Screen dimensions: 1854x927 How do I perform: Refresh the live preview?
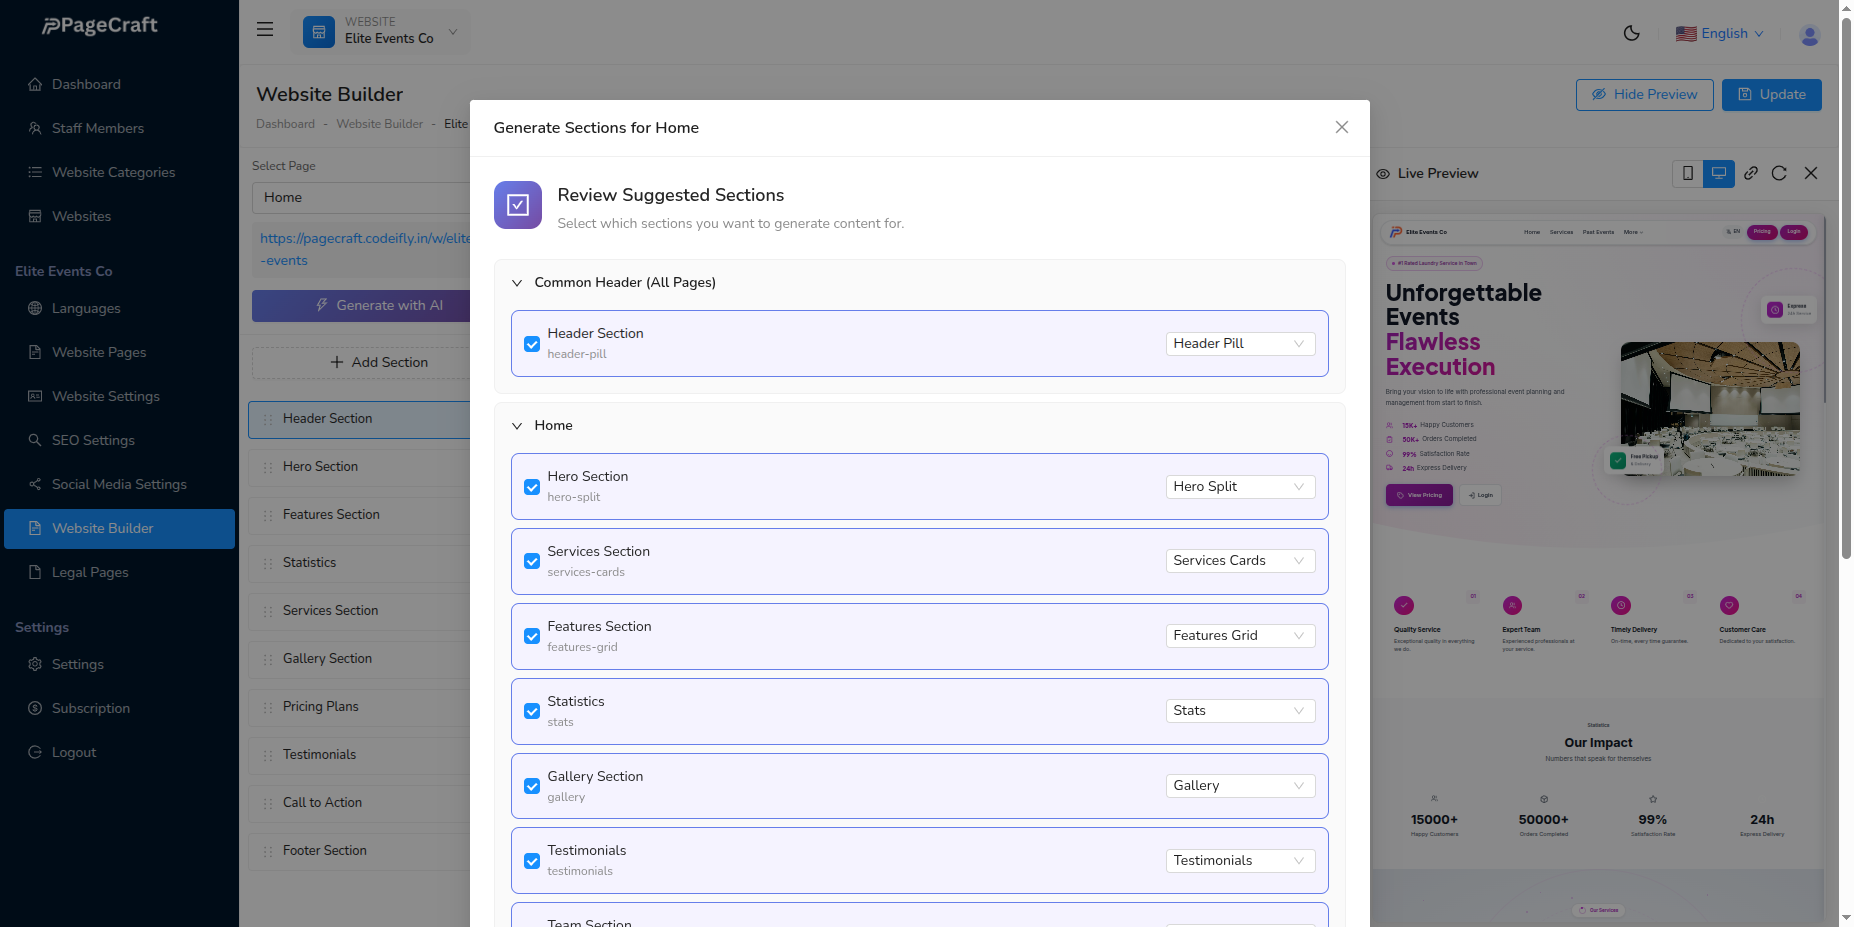click(1779, 173)
